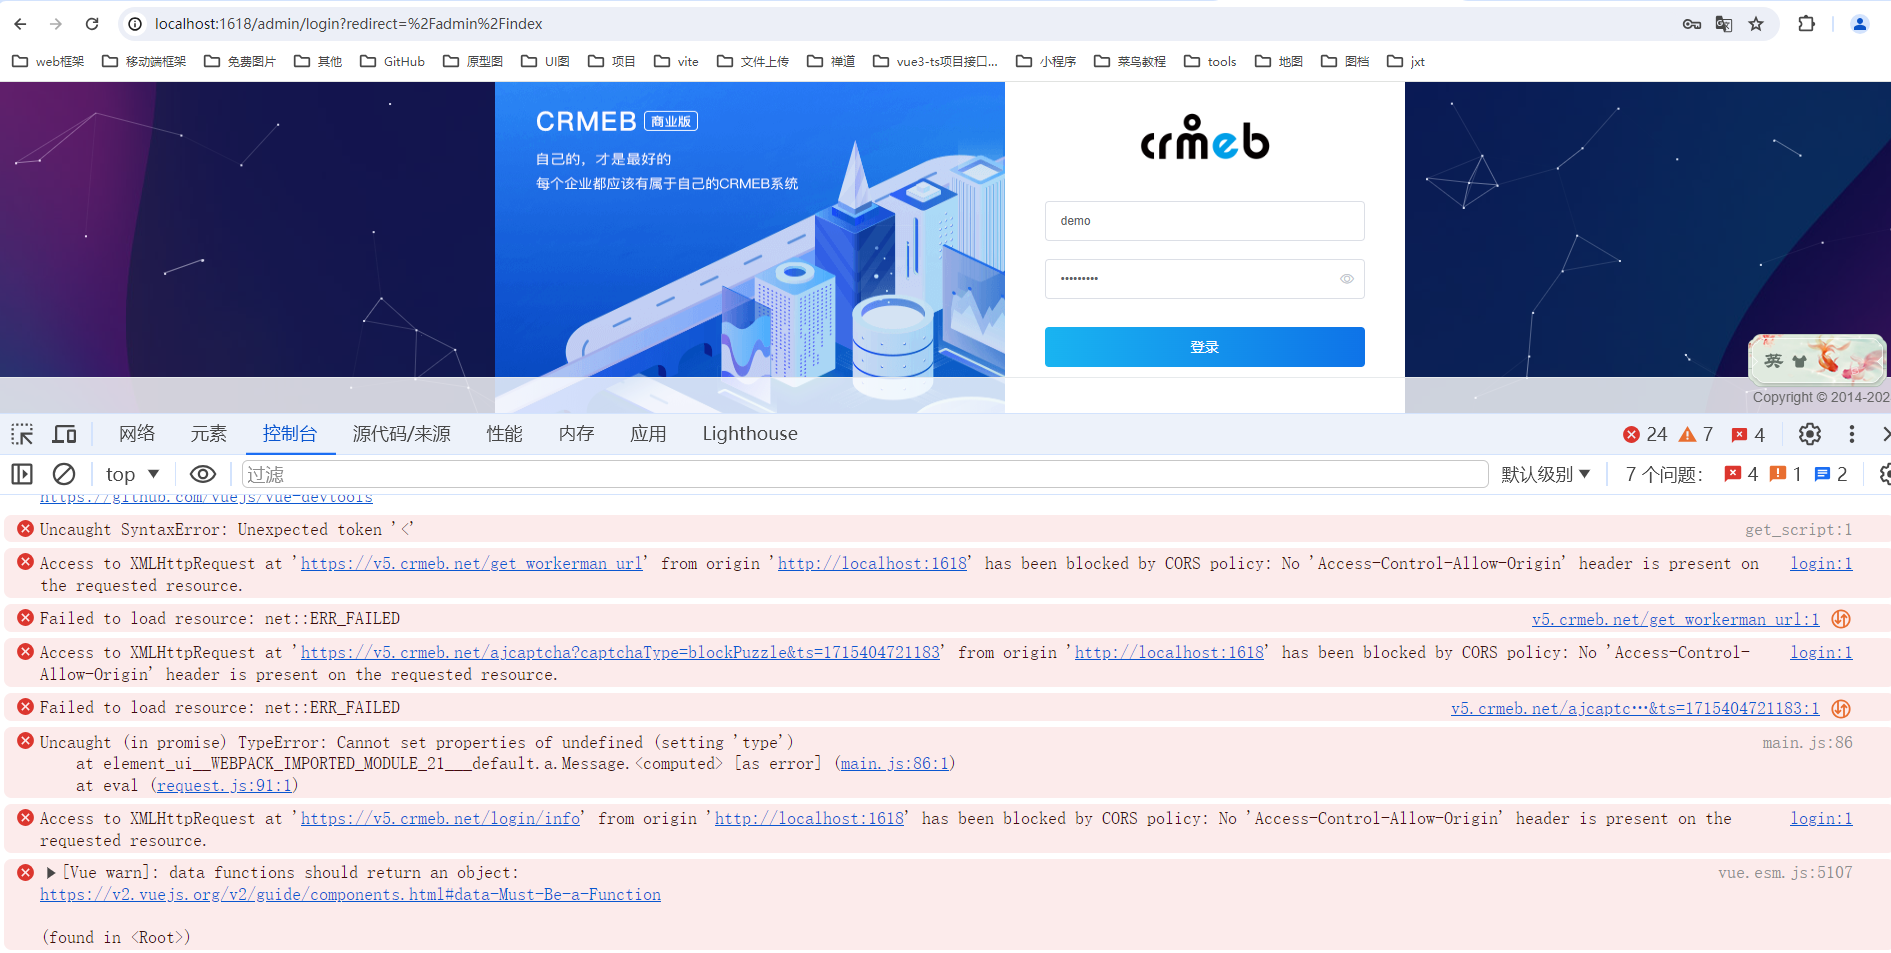Switch to the 性能 tab
This screenshot has width=1891, height=953.
coord(505,434)
